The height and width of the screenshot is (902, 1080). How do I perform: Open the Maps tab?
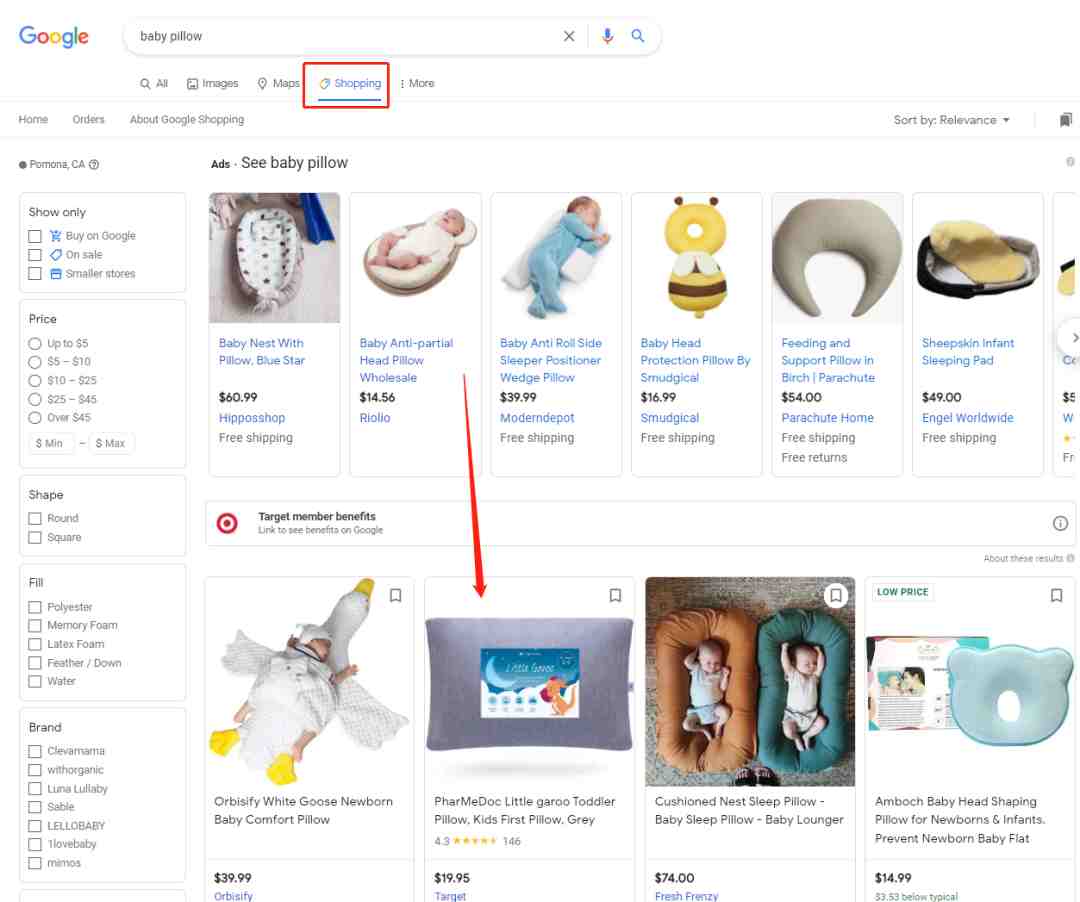[x=278, y=84]
